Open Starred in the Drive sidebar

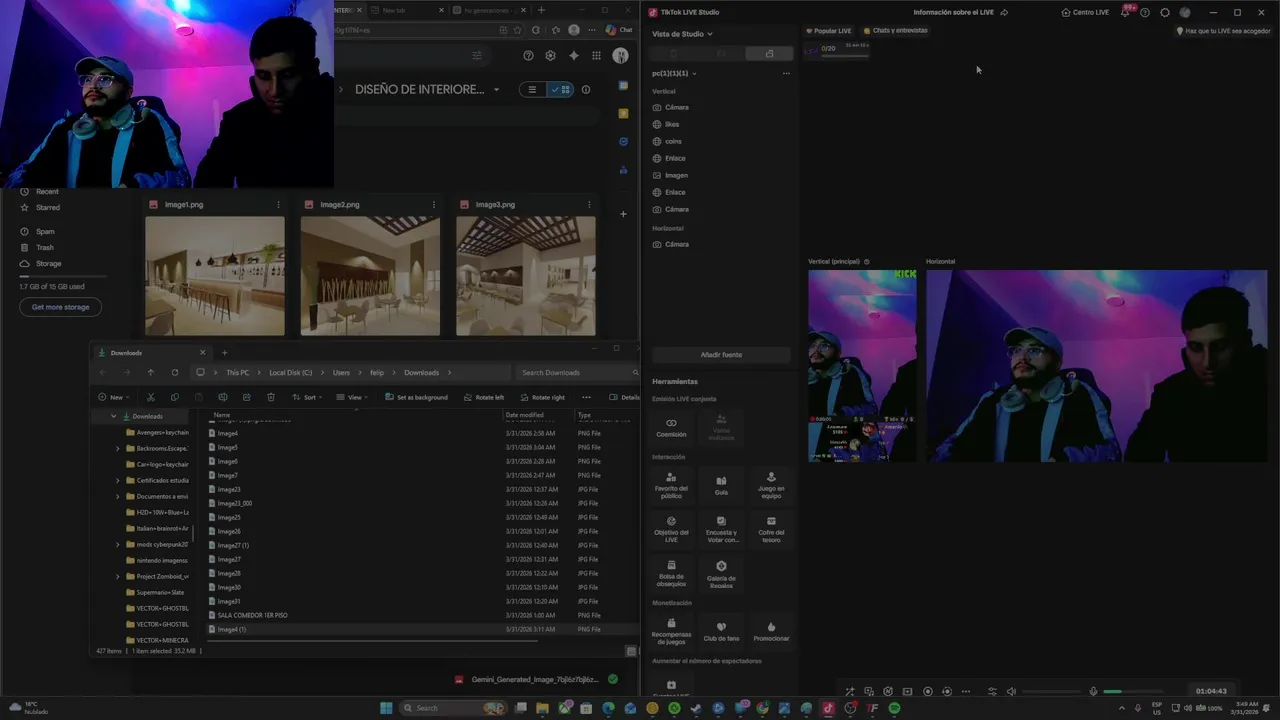pyautogui.click(x=48, y=207)
